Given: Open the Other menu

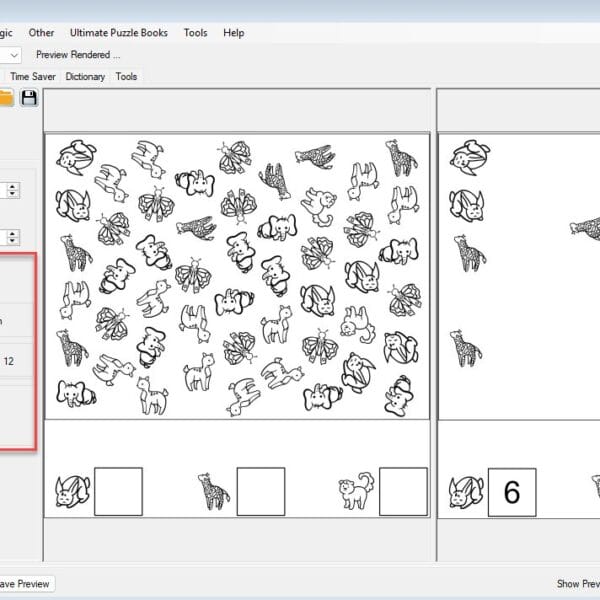Looking at the screenshot, I should [x=41, y=32].
